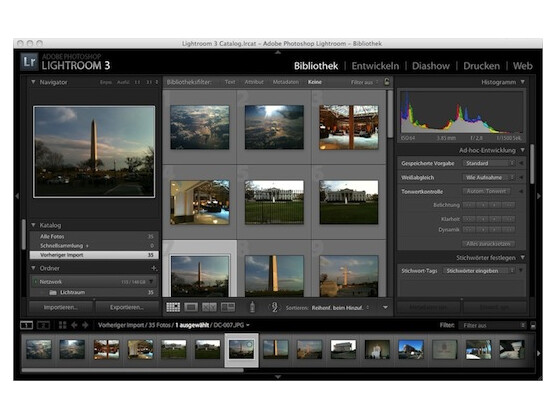This screenshot has height=418, width=557.
Task: Open the Stichwörter eingeben dropdown
Action: [x=479, y=271]
